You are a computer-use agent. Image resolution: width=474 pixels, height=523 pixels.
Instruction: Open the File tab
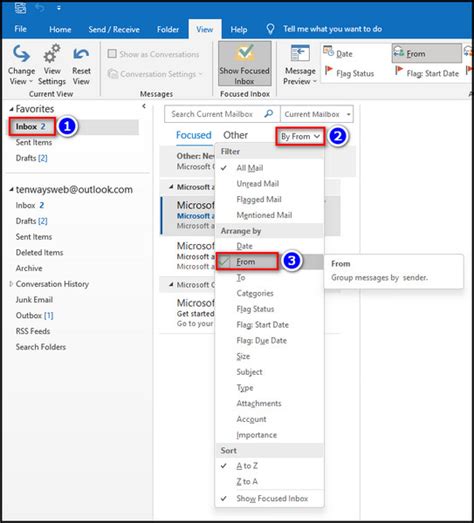click(20, 29)
